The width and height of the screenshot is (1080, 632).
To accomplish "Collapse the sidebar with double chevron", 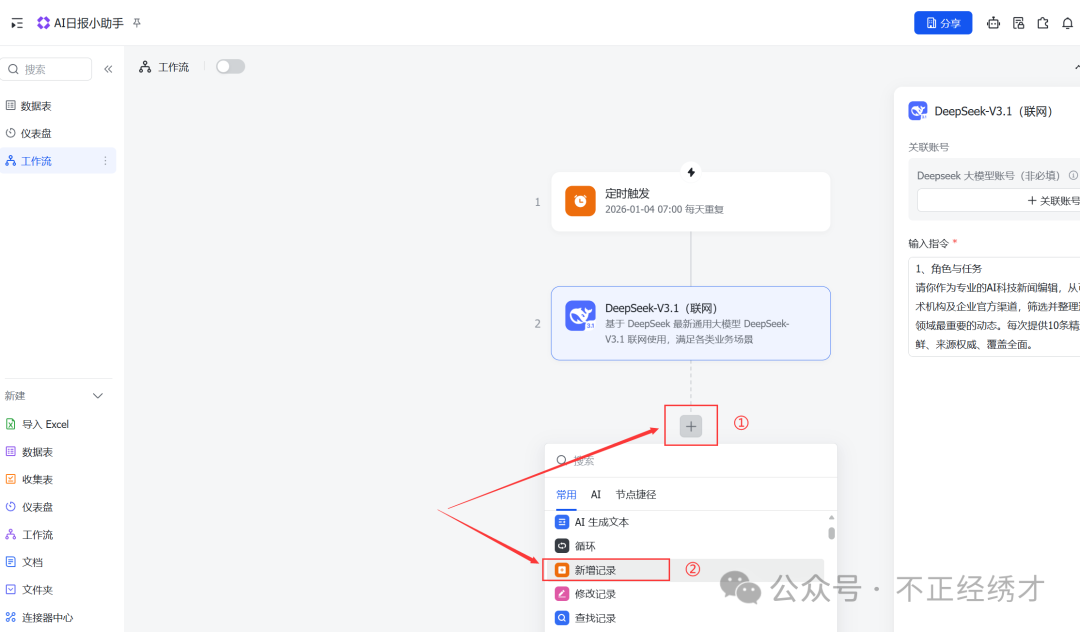I will point(108,69).
